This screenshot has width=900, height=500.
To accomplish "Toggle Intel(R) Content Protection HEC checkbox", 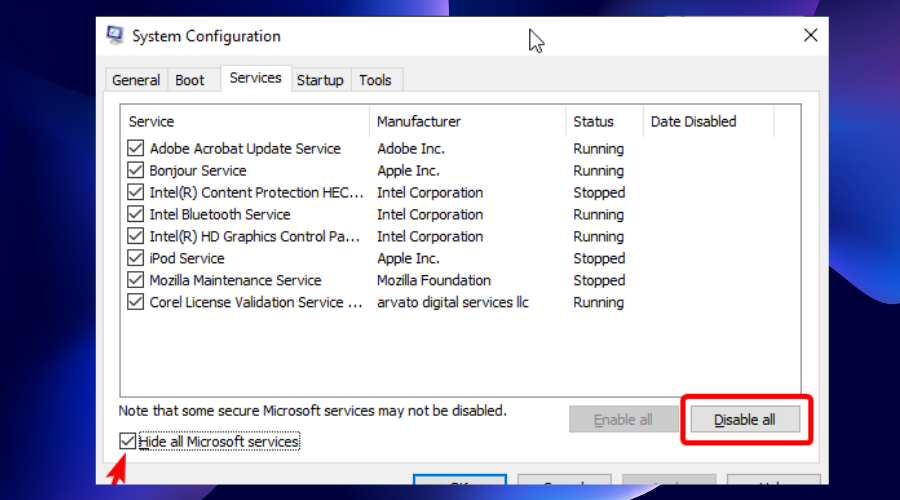I will [135, 192].
